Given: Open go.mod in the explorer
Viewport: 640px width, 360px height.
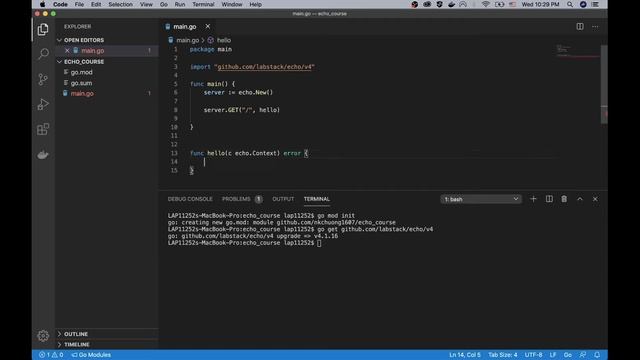Looking at the screenshot, I should coord(81,72).
